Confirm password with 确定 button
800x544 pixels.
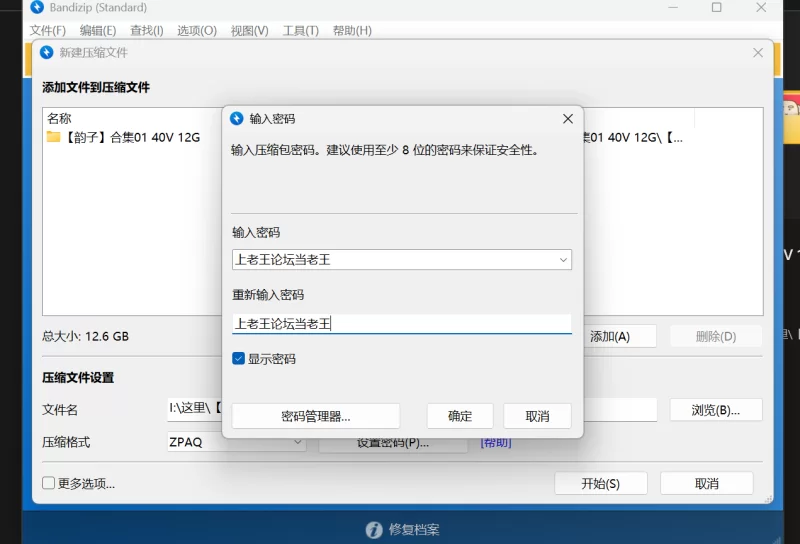pyautogui.click(x=460, y=416)
